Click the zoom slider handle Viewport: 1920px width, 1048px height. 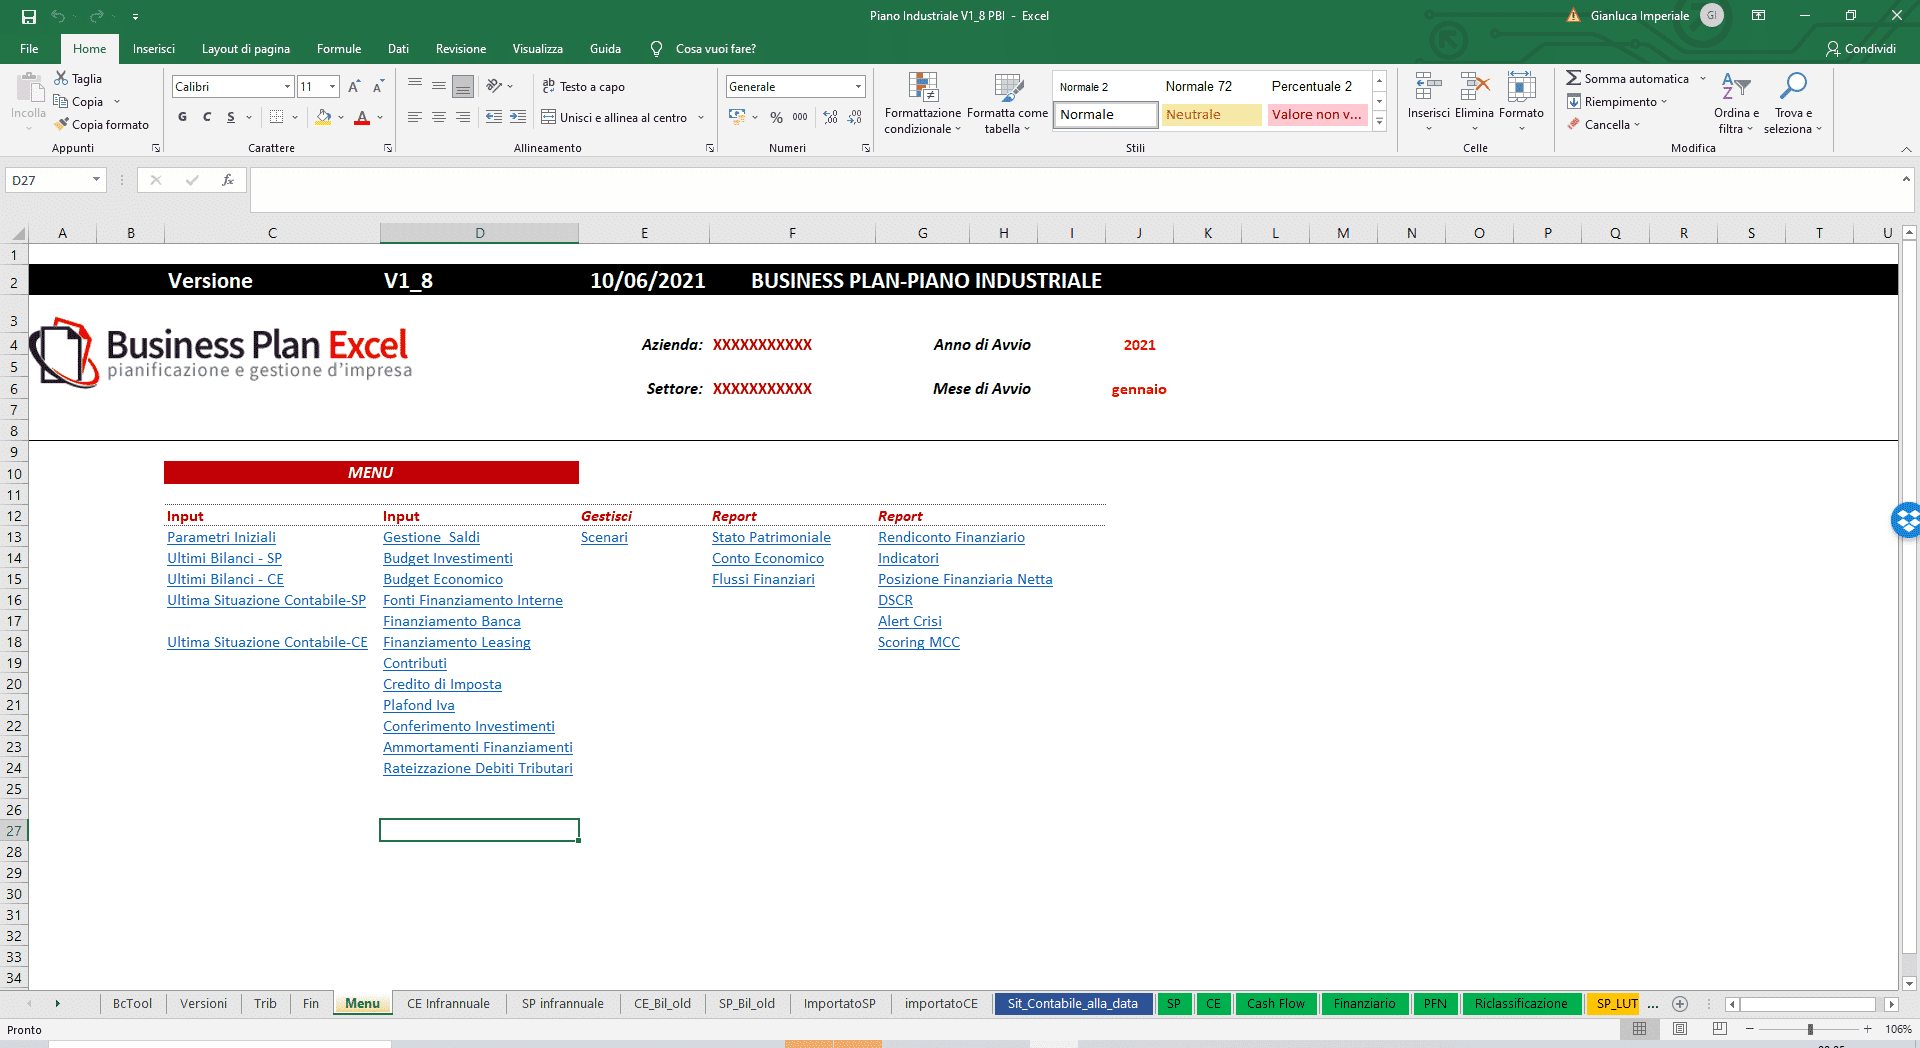coord(1810,1029)
